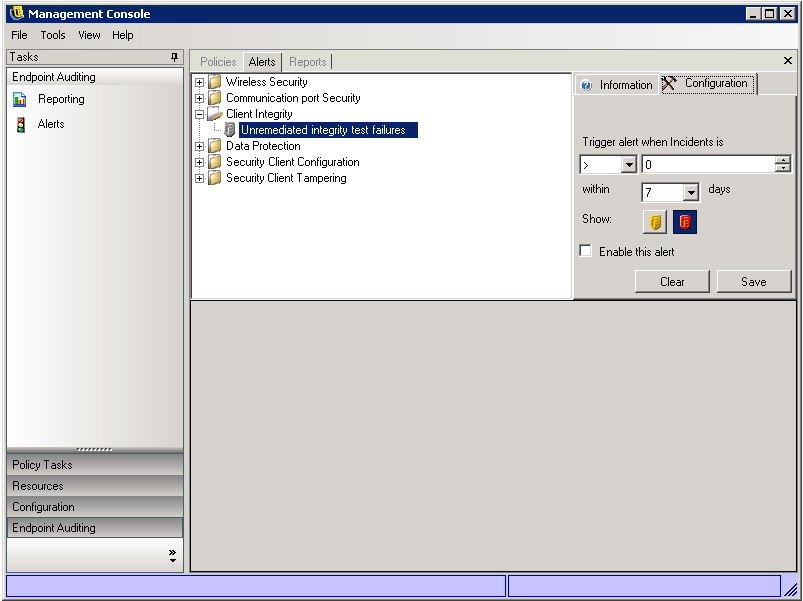Expand the Security Client Tampering node
The width and height of the screenshot is (803, 601).
point(200,178)
